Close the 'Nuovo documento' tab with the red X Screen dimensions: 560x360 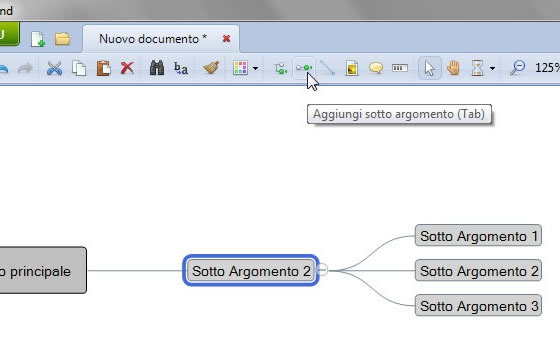point(226,39)
